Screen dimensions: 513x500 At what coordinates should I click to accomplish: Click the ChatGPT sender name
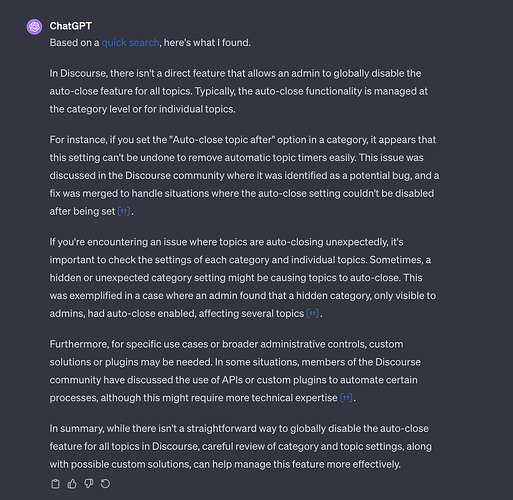(x=71, y=26)
